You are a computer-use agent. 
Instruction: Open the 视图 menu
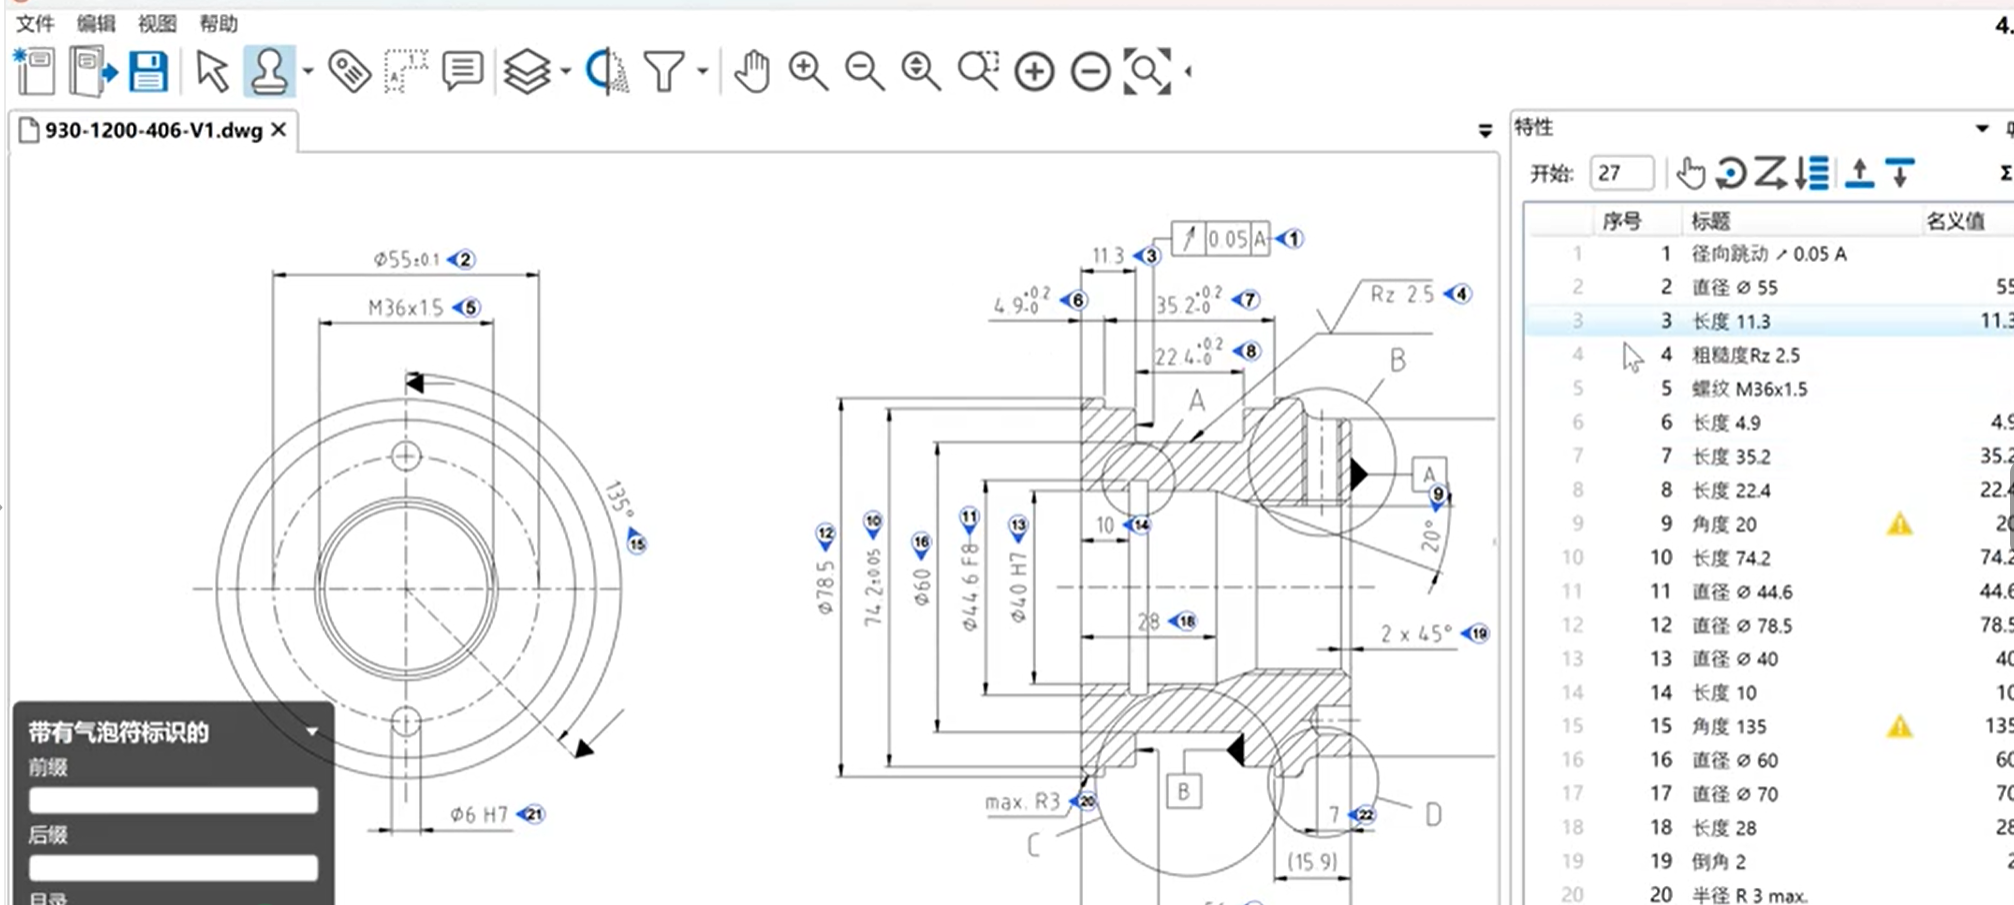point(157,23)
